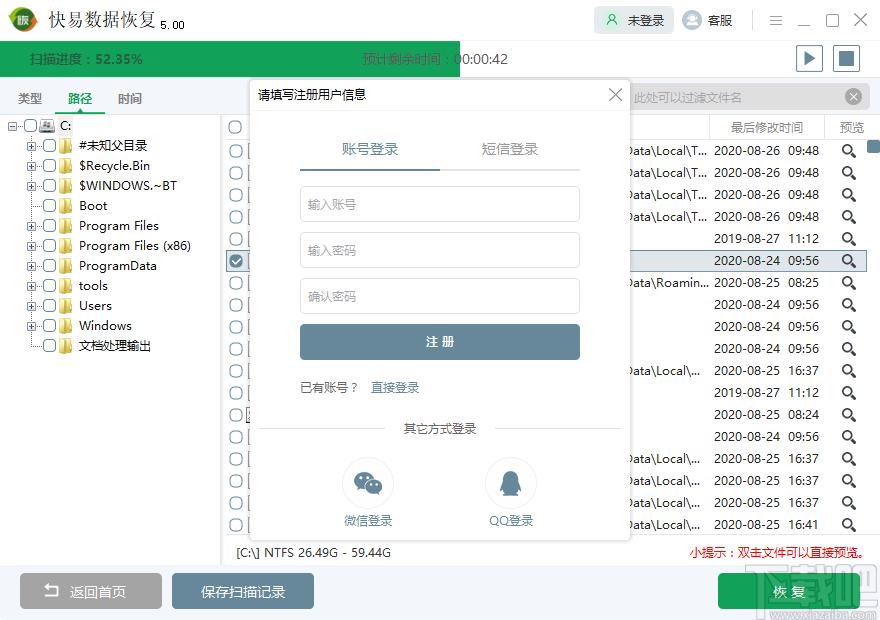The height and width of the screenshot is (620, 880).
Task: Switch to the 路径 tab
Action: [80, 99]
